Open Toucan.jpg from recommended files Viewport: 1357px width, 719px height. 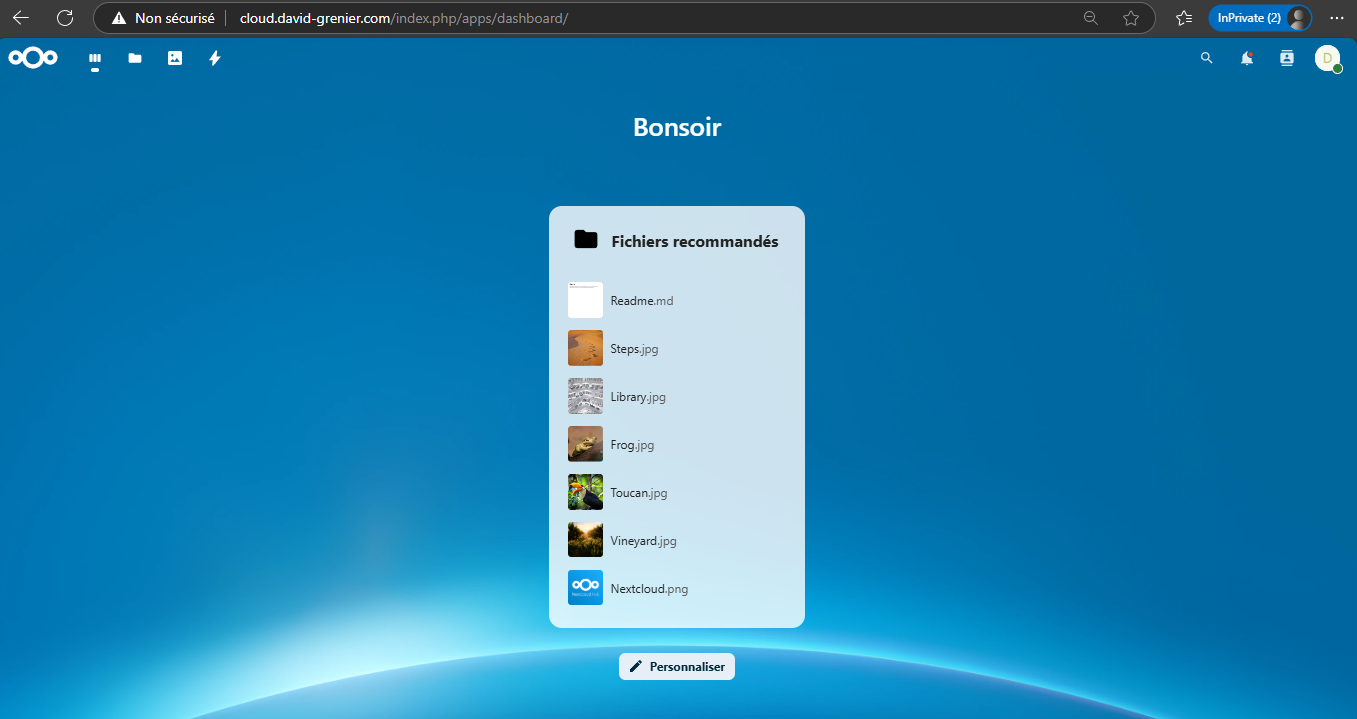click(x=677, y=492)
